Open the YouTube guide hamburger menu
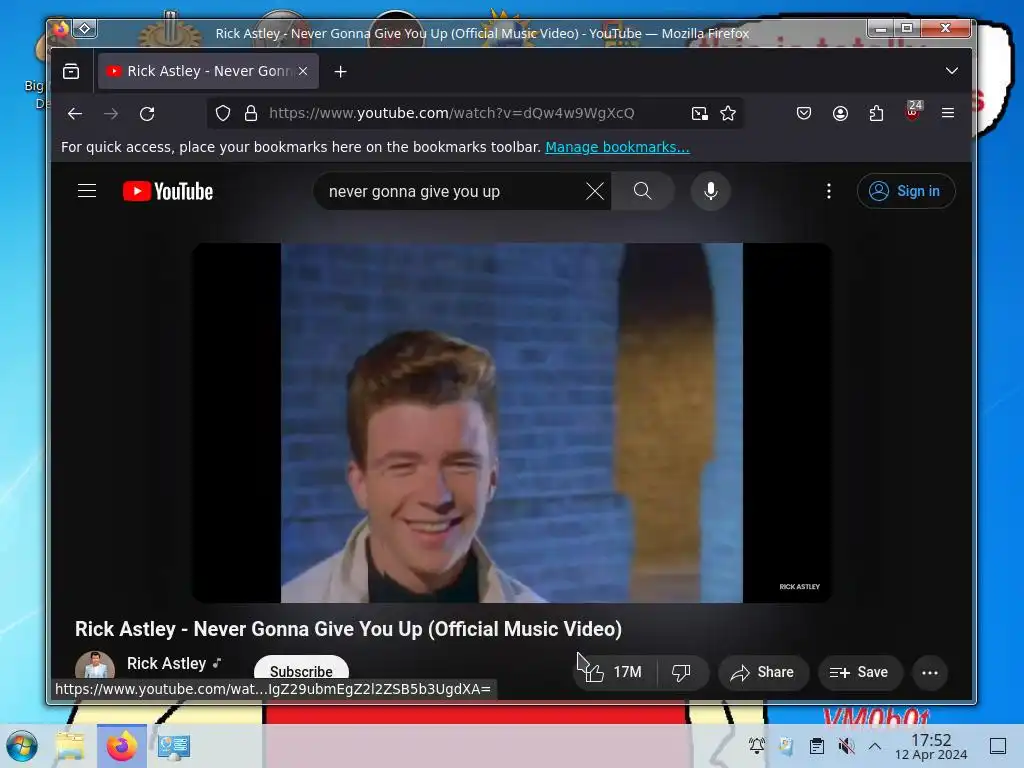Image resolution: width=1024 pixels, height=768 pixels. [x=87, y=191]
